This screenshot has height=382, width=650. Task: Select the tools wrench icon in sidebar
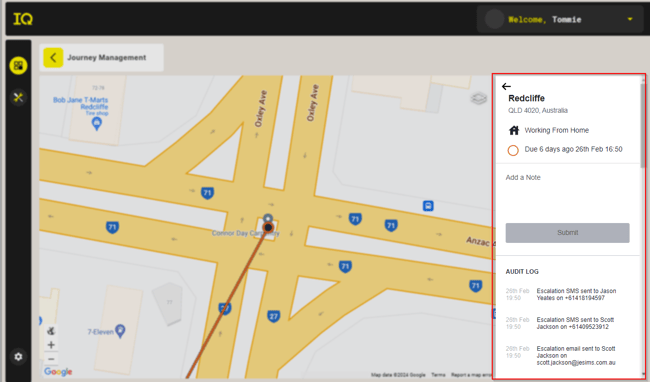pos(18,97)
